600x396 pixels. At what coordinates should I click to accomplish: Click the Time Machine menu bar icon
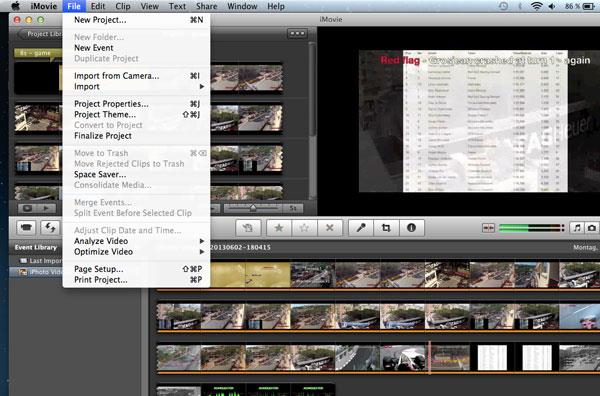504,6
